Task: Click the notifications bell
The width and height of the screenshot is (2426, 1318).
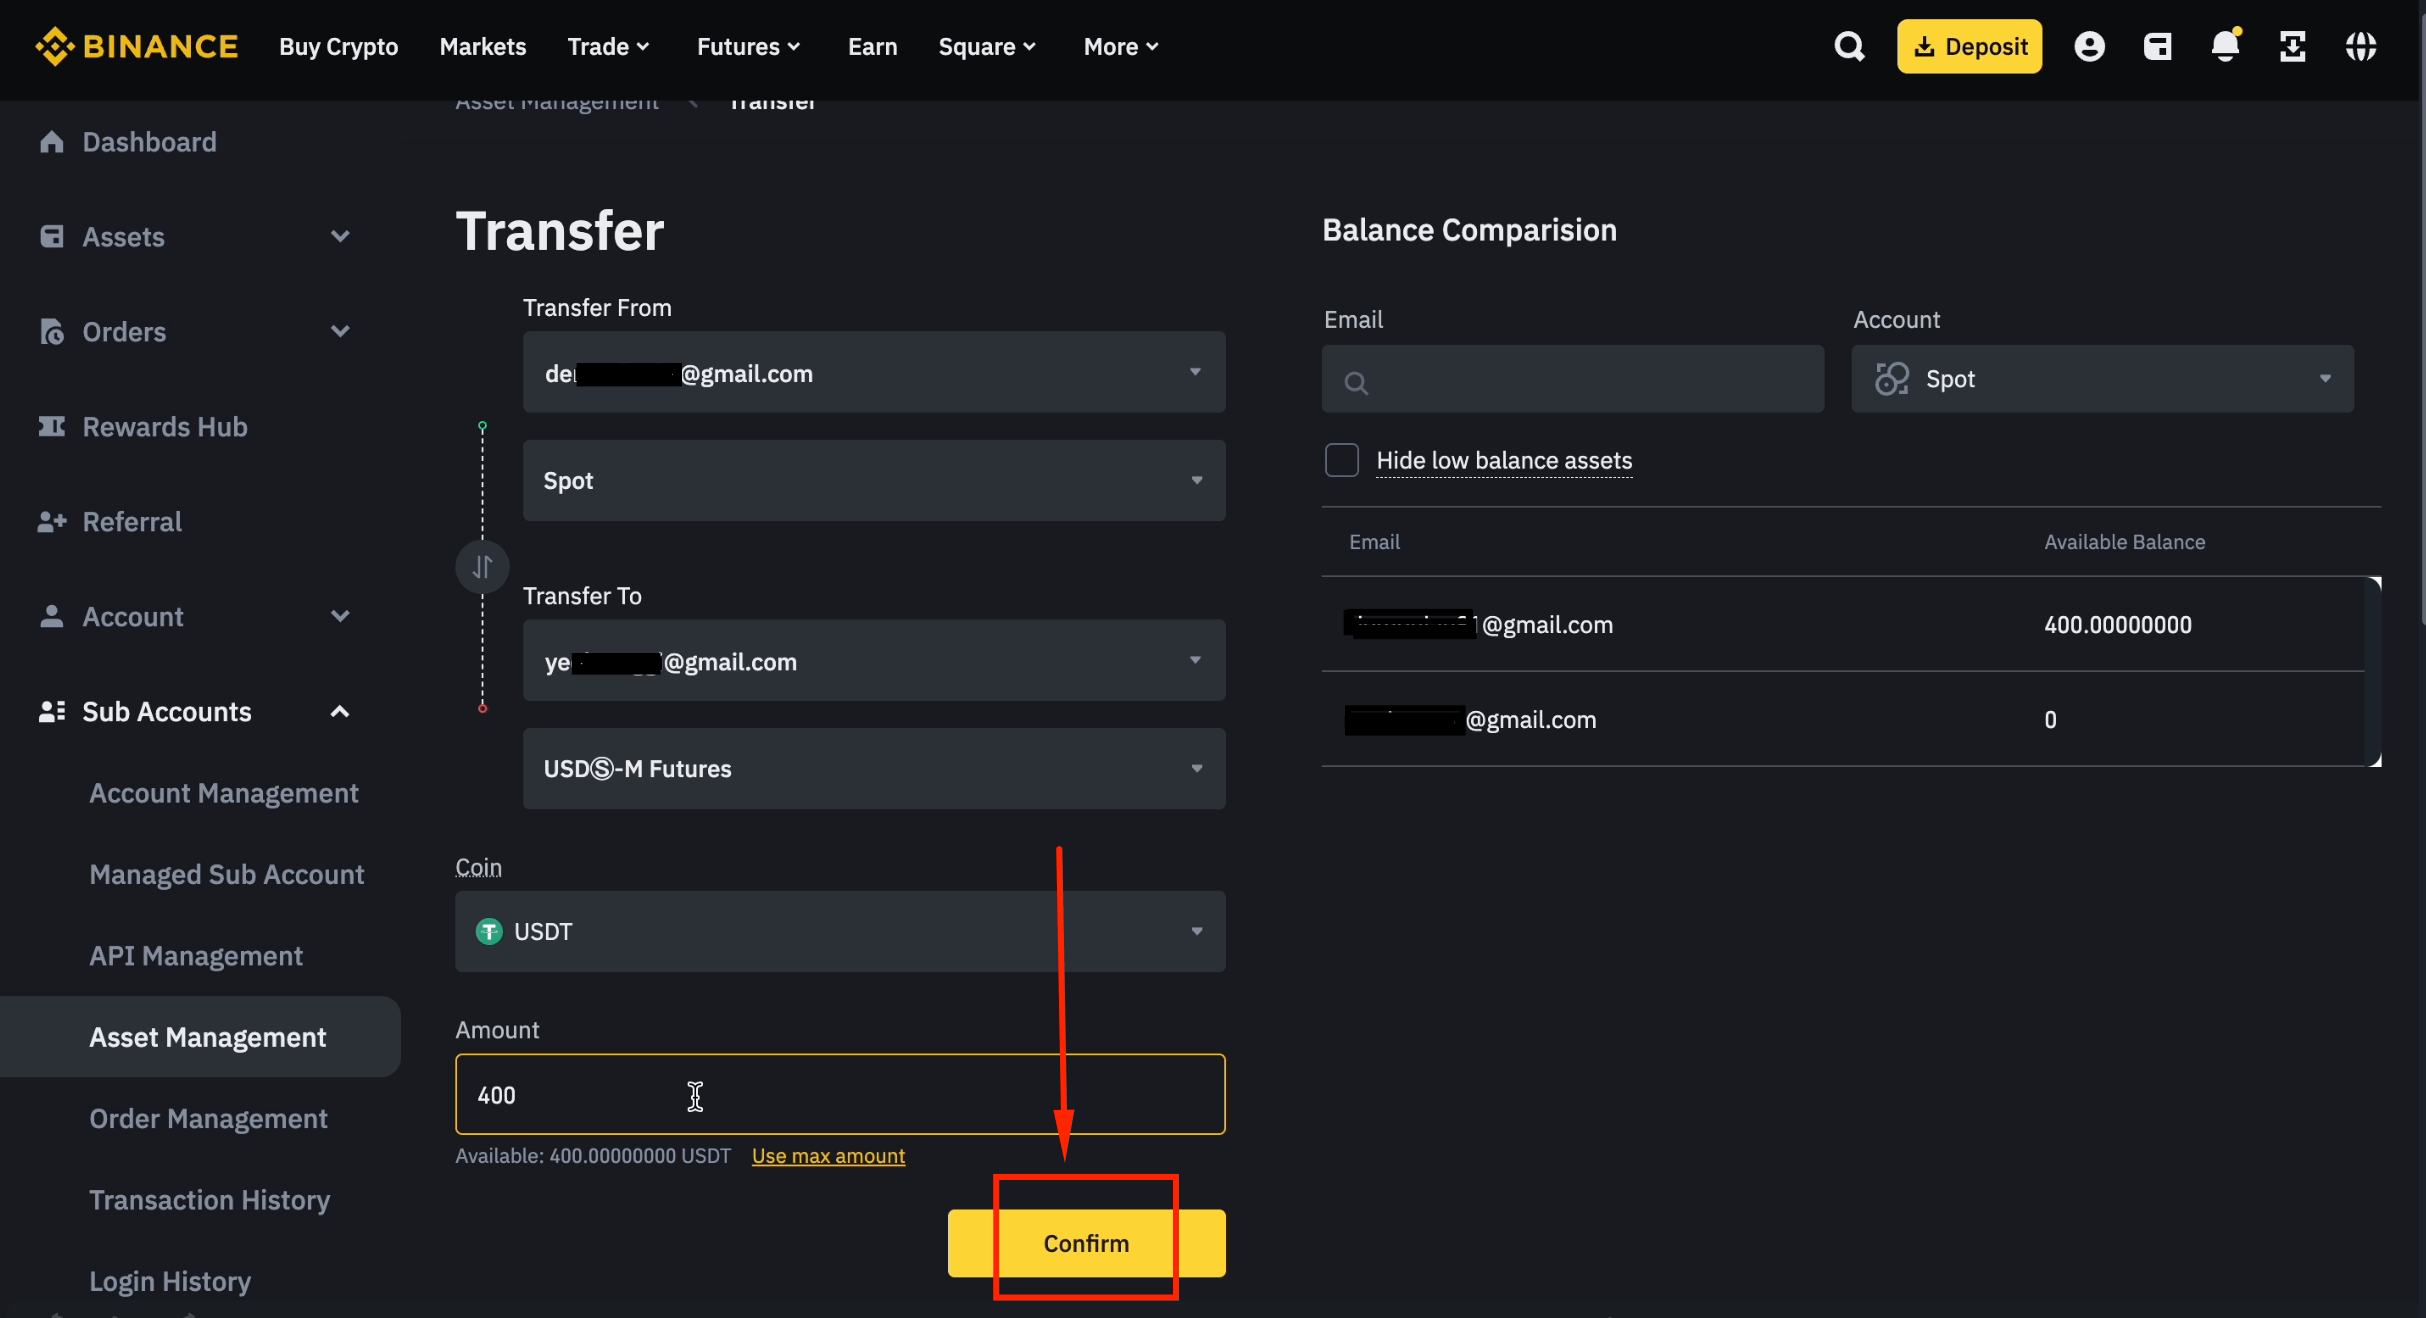Action: 2225,46
